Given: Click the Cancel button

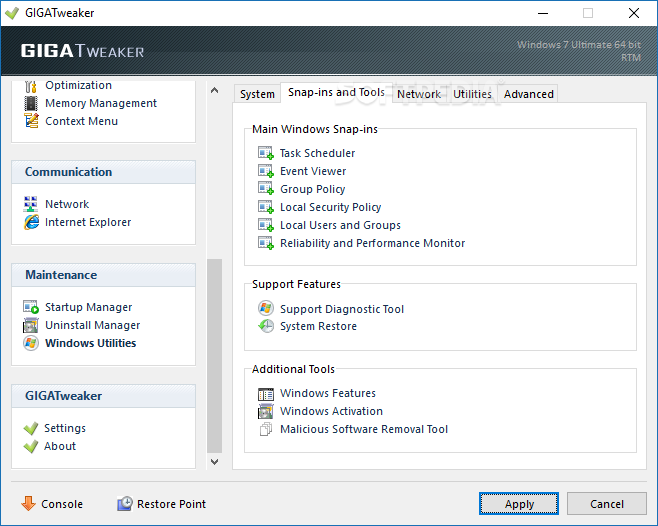Looking at the screenshot, I should point(606,504).
